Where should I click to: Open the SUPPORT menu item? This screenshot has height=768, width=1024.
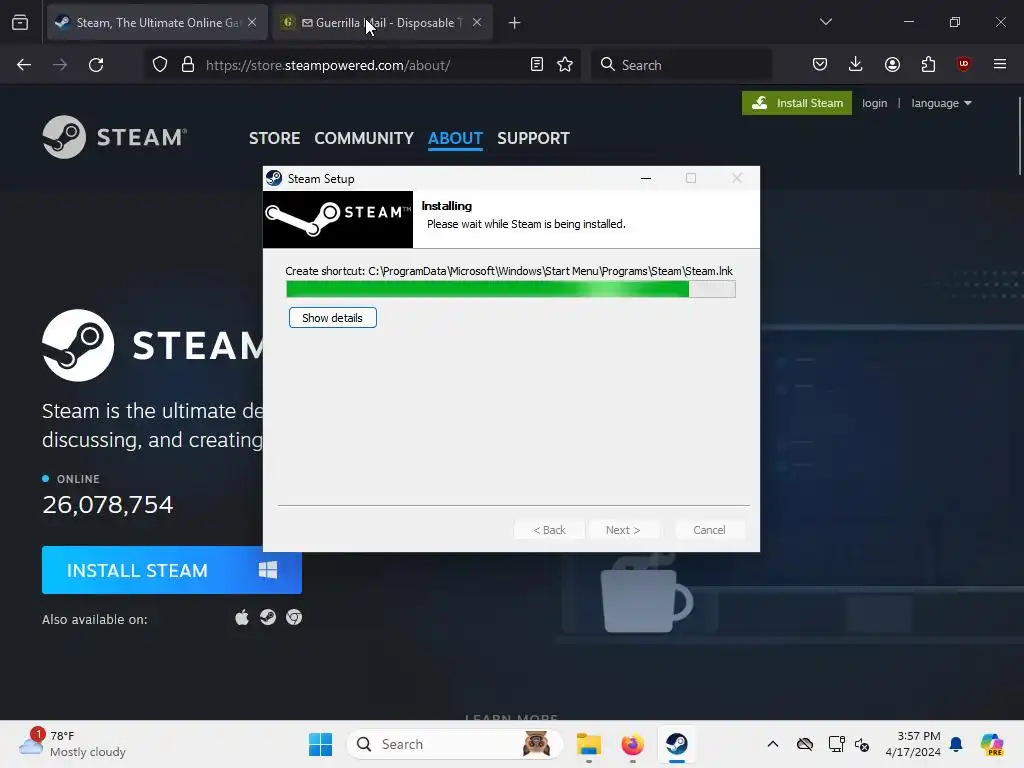point(534,138)
